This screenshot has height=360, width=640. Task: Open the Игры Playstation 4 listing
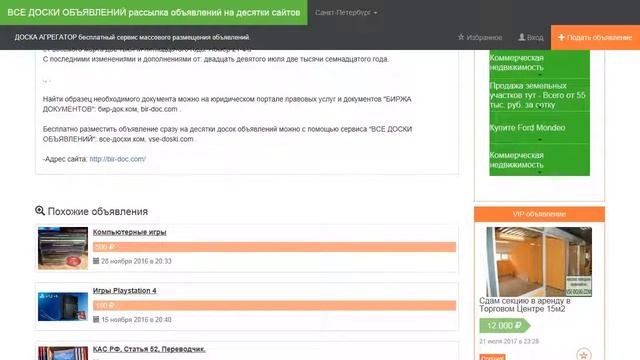tap(124, 291)
